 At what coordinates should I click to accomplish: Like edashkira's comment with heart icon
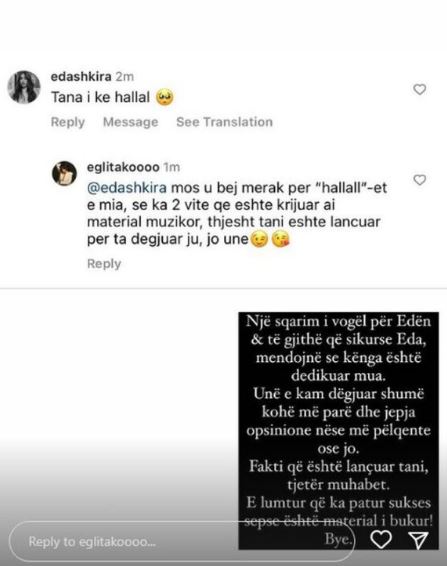click(420, 89)
